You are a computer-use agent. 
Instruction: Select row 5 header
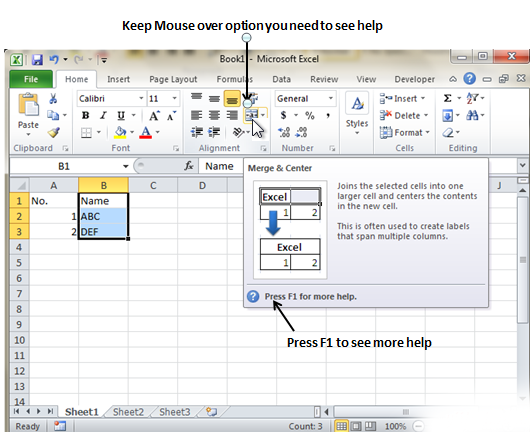(x=19, y=263)
